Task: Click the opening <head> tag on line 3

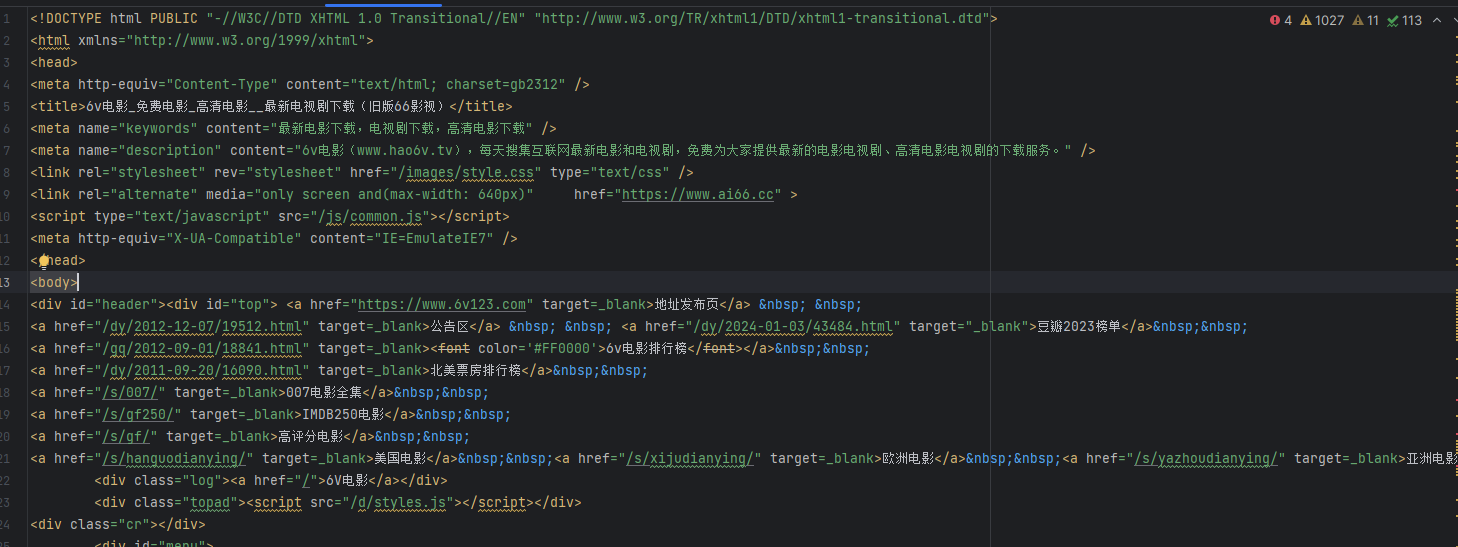Action: pos(54,62)
